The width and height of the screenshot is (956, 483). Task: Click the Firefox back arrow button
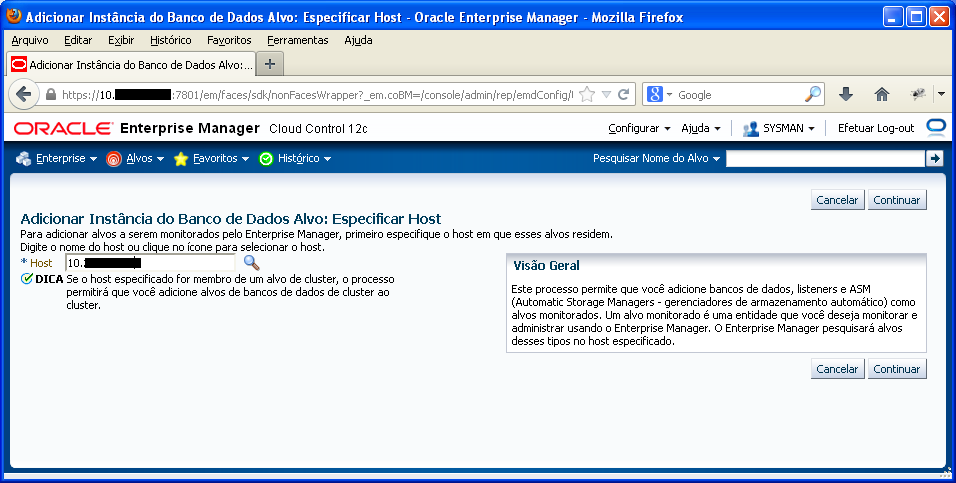coord(24,95)
